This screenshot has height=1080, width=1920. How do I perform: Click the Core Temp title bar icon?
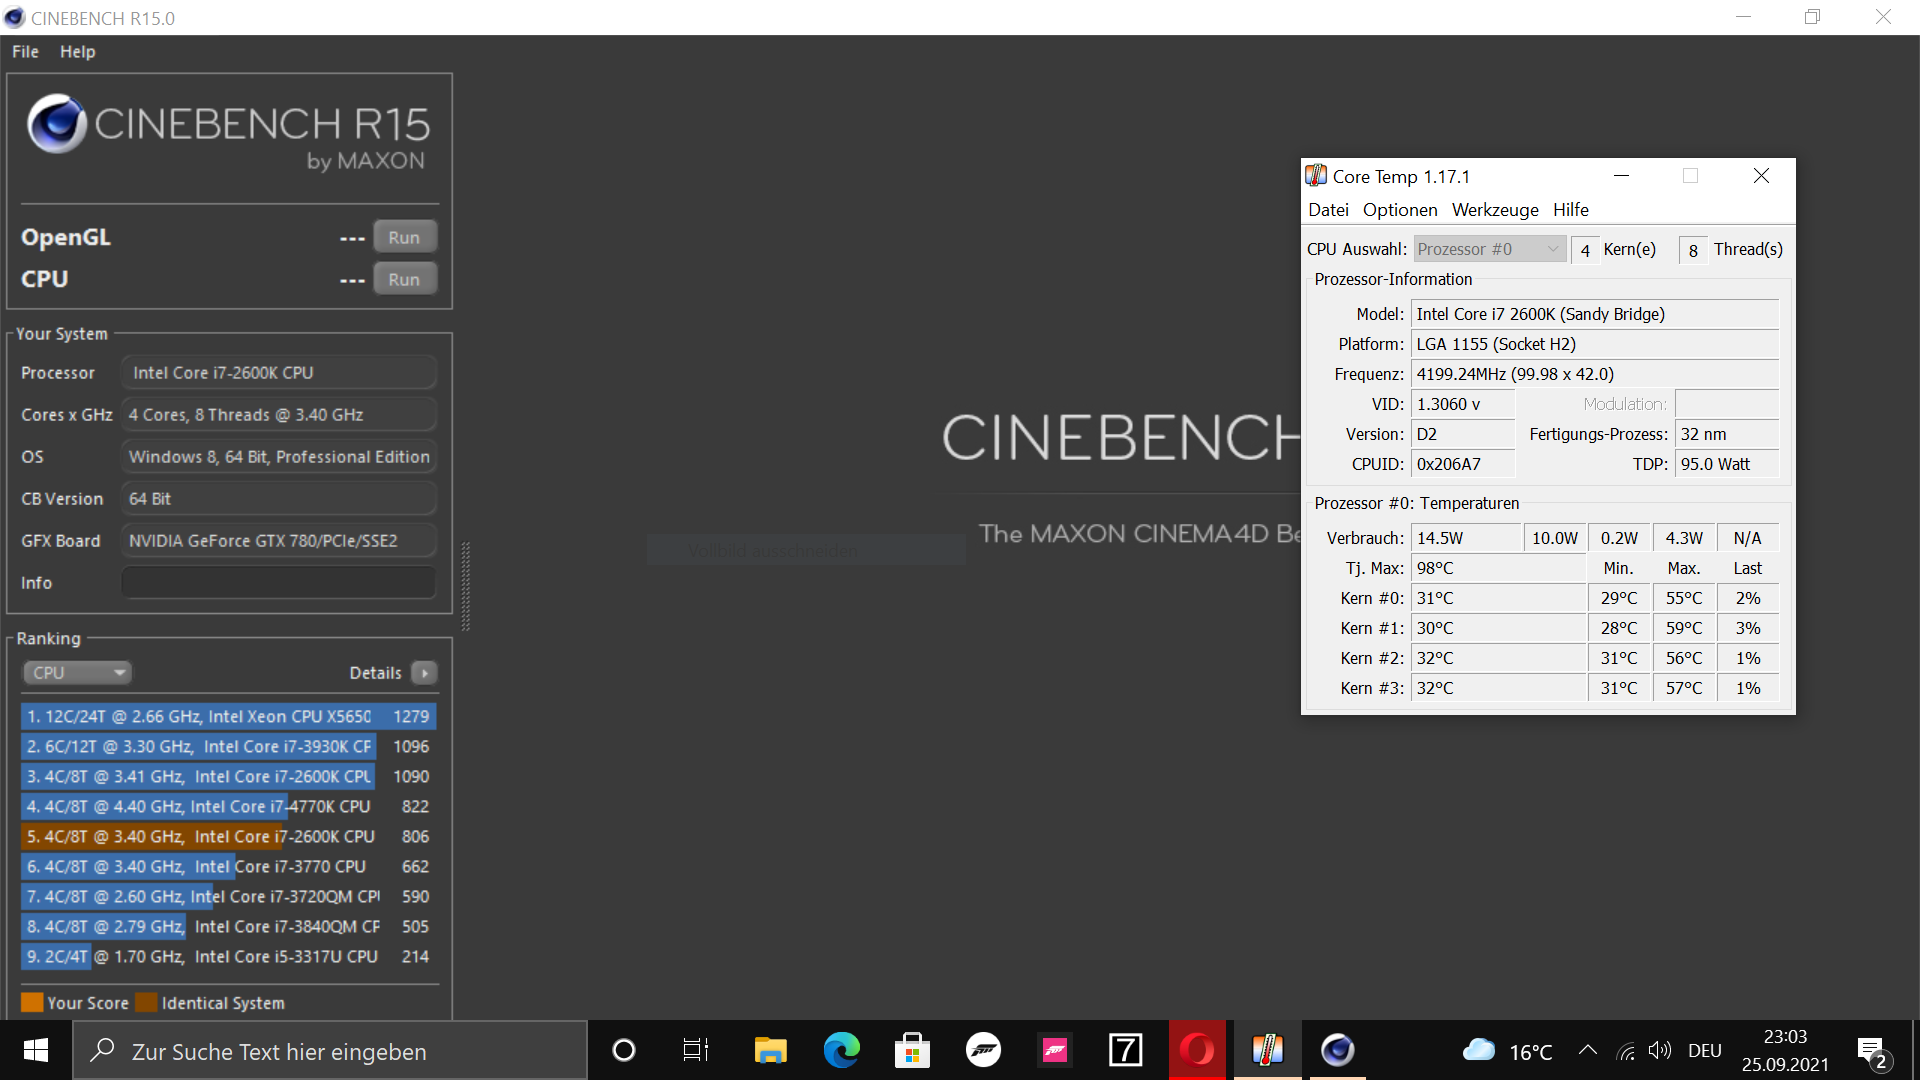click(1316, 176)
